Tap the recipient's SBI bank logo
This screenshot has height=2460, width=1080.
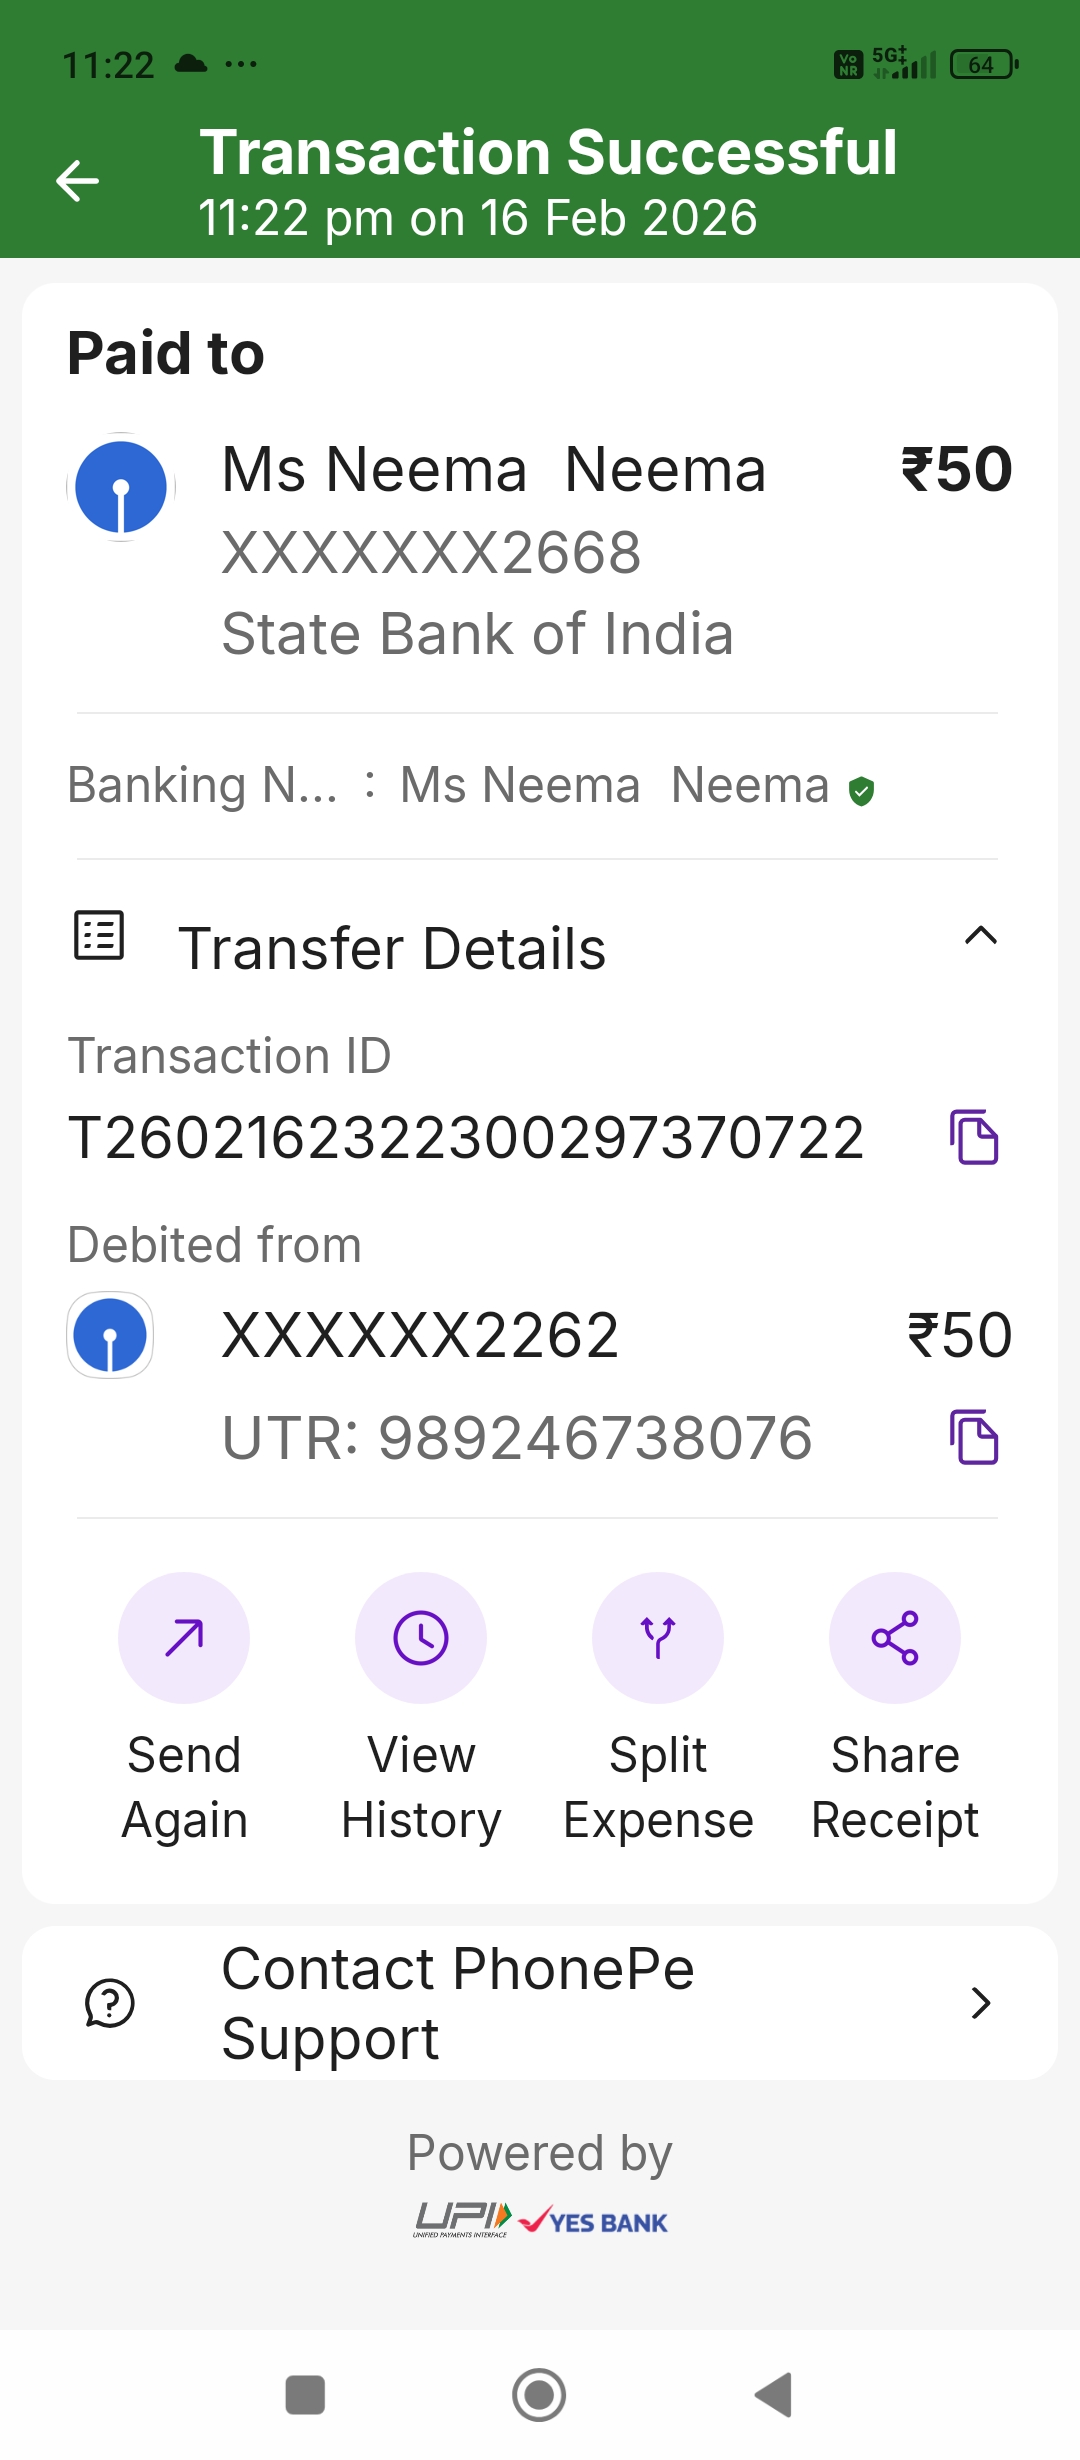coord(121,487)
